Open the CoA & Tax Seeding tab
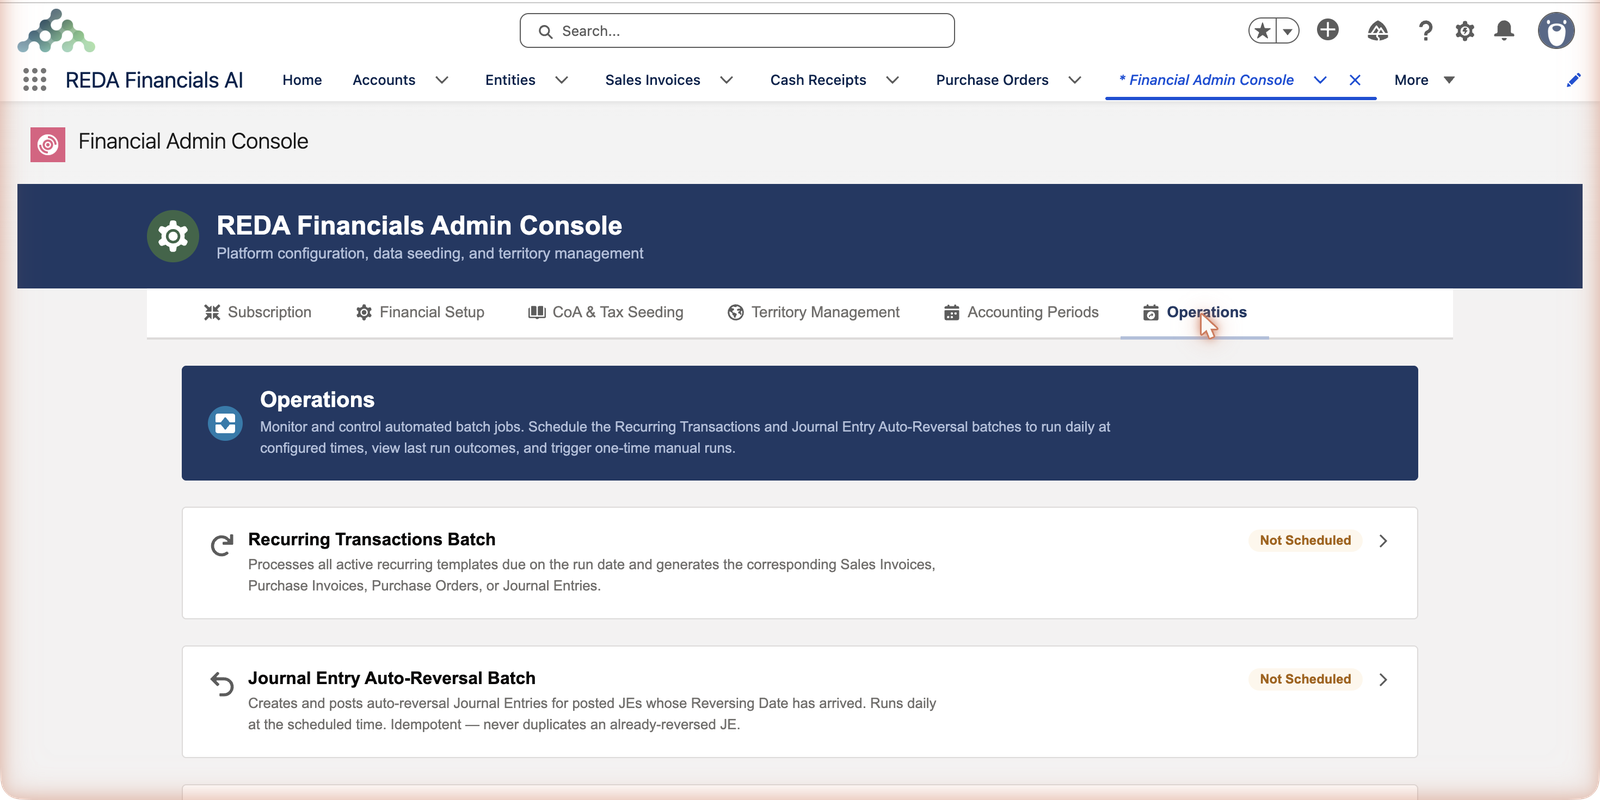This screenshot has height=800, width=1600. point(606,312)
